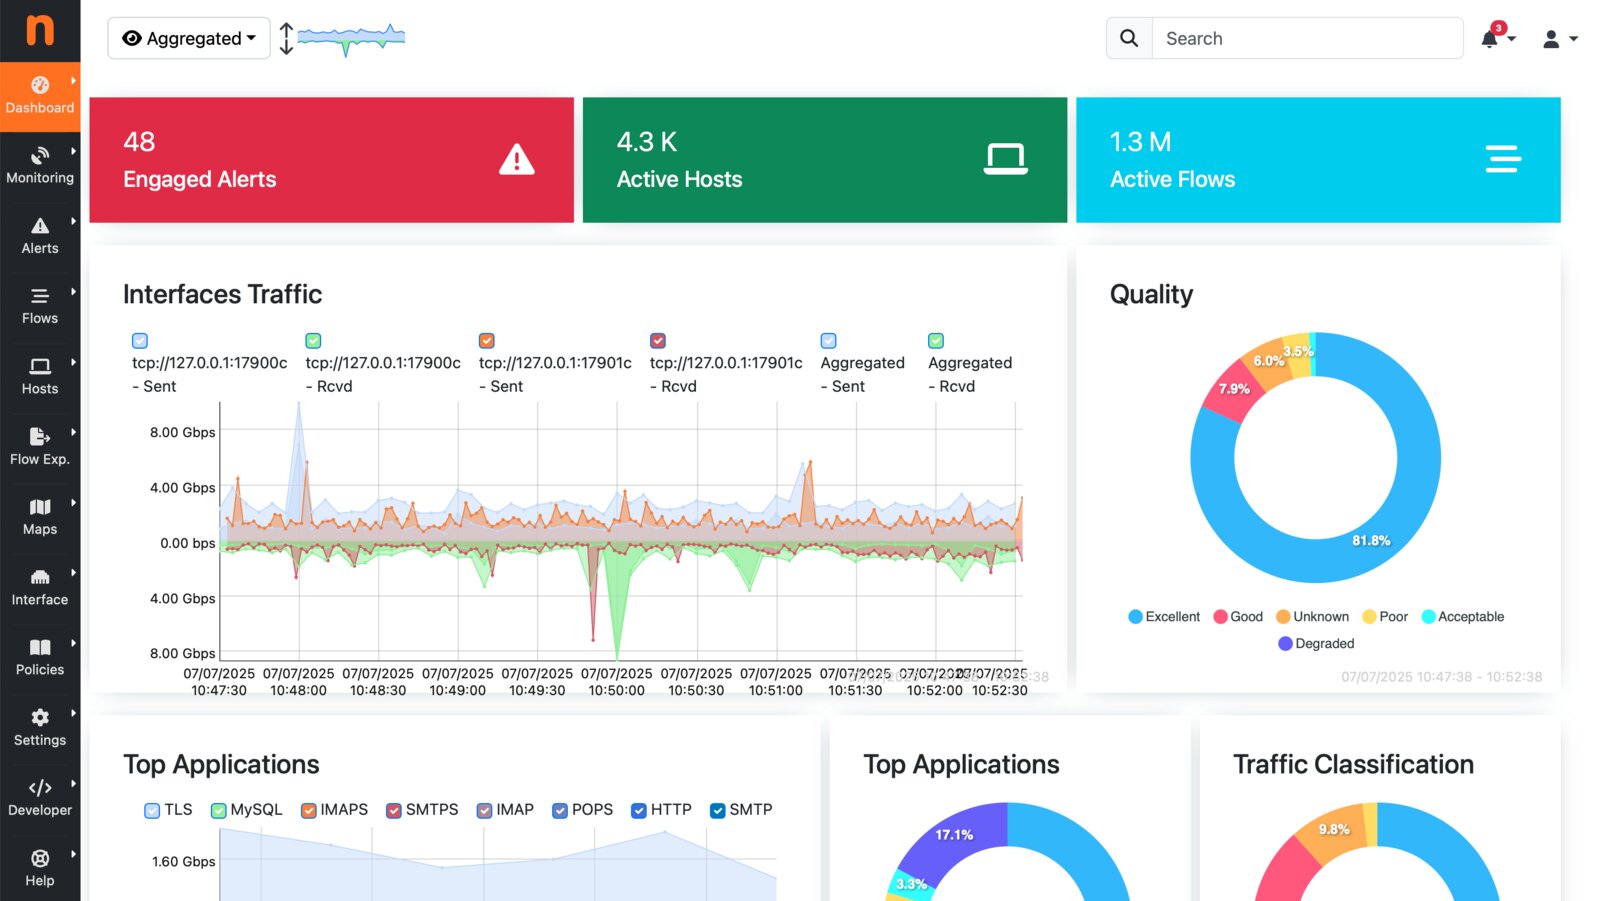Open the Settings sidebar menu item
This screenshot has width=1600, height=901.
[40, 728]
